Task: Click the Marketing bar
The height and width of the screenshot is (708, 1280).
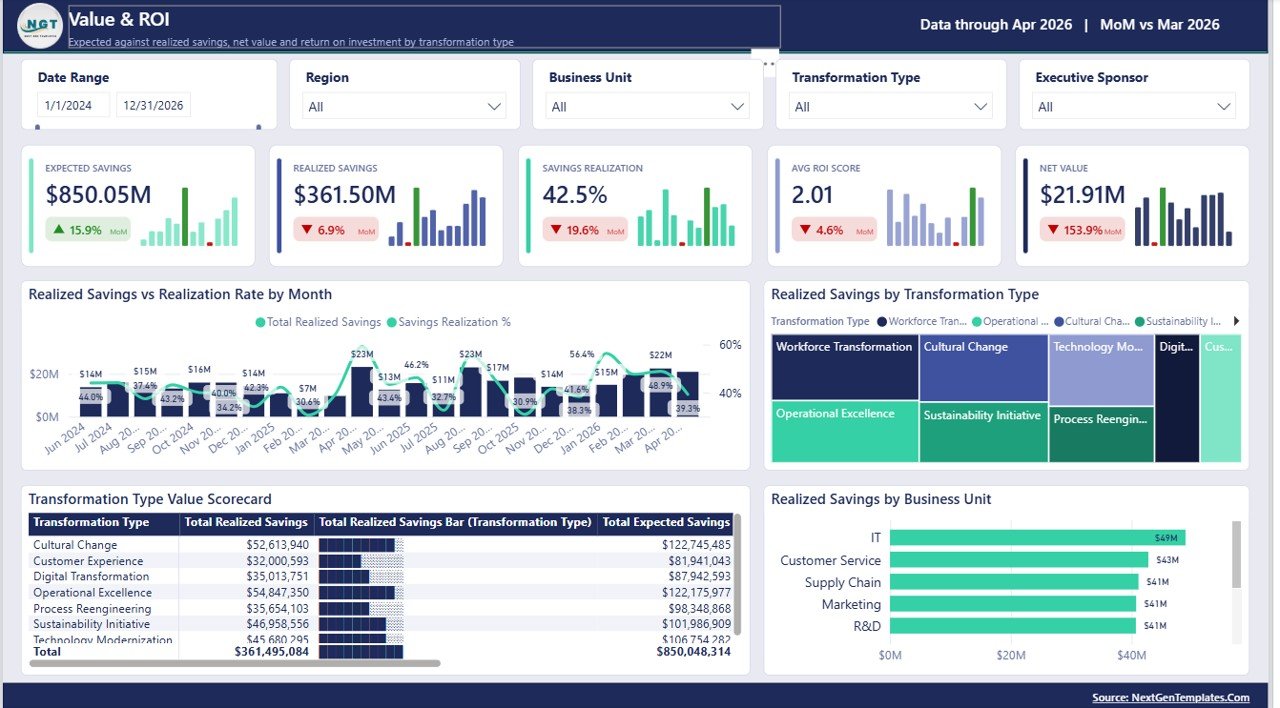Action: (1012, 604)
